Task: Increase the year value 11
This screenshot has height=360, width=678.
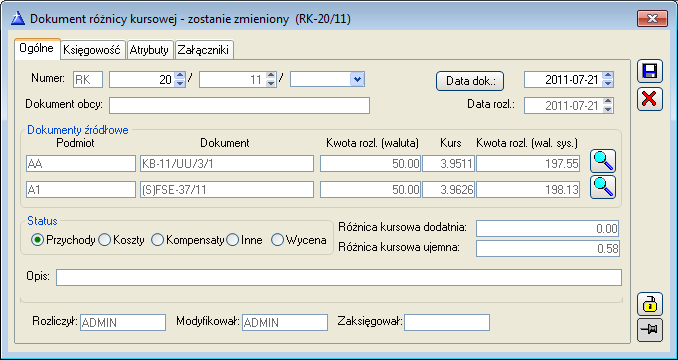Action: (271, 76)
